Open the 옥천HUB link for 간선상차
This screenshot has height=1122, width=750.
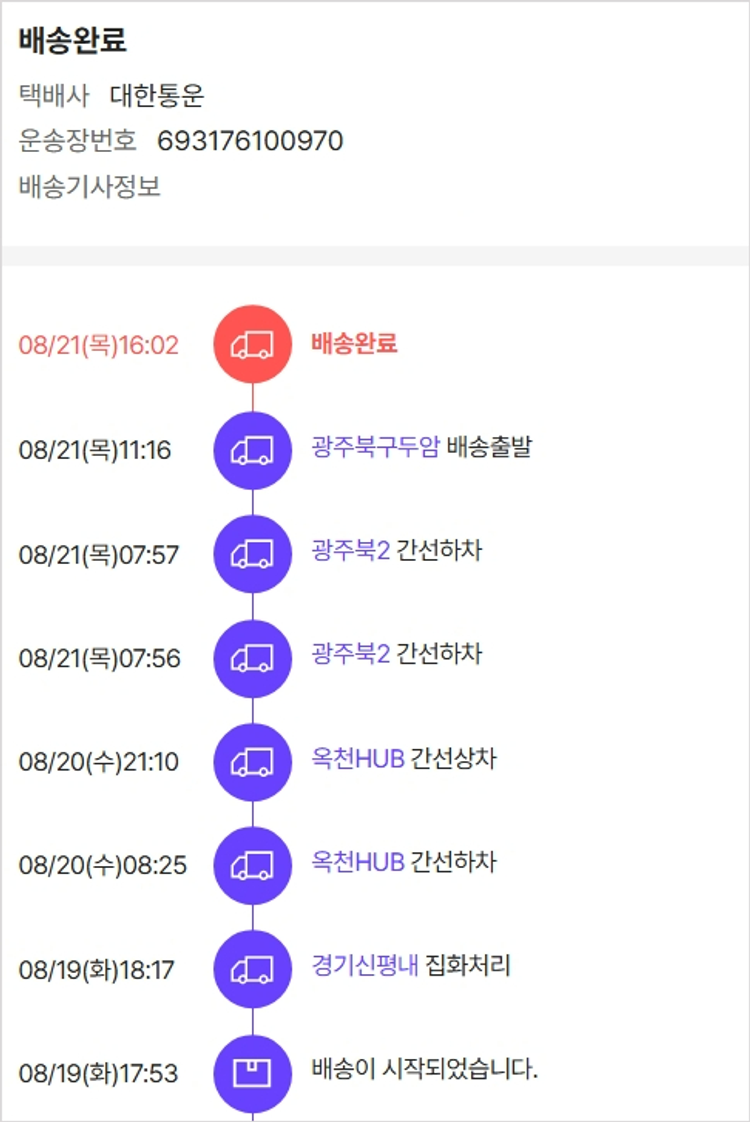point(358,759)
